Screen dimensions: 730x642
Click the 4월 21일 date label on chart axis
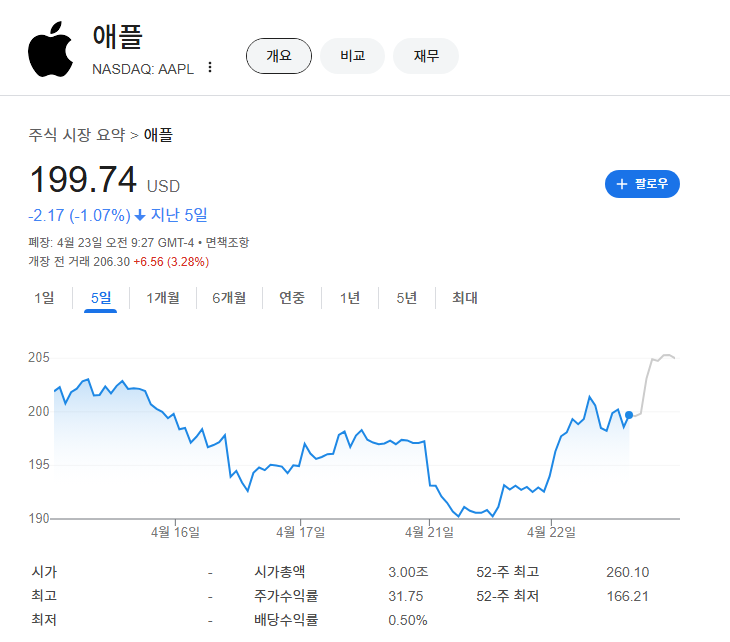(x=429, y=532)
